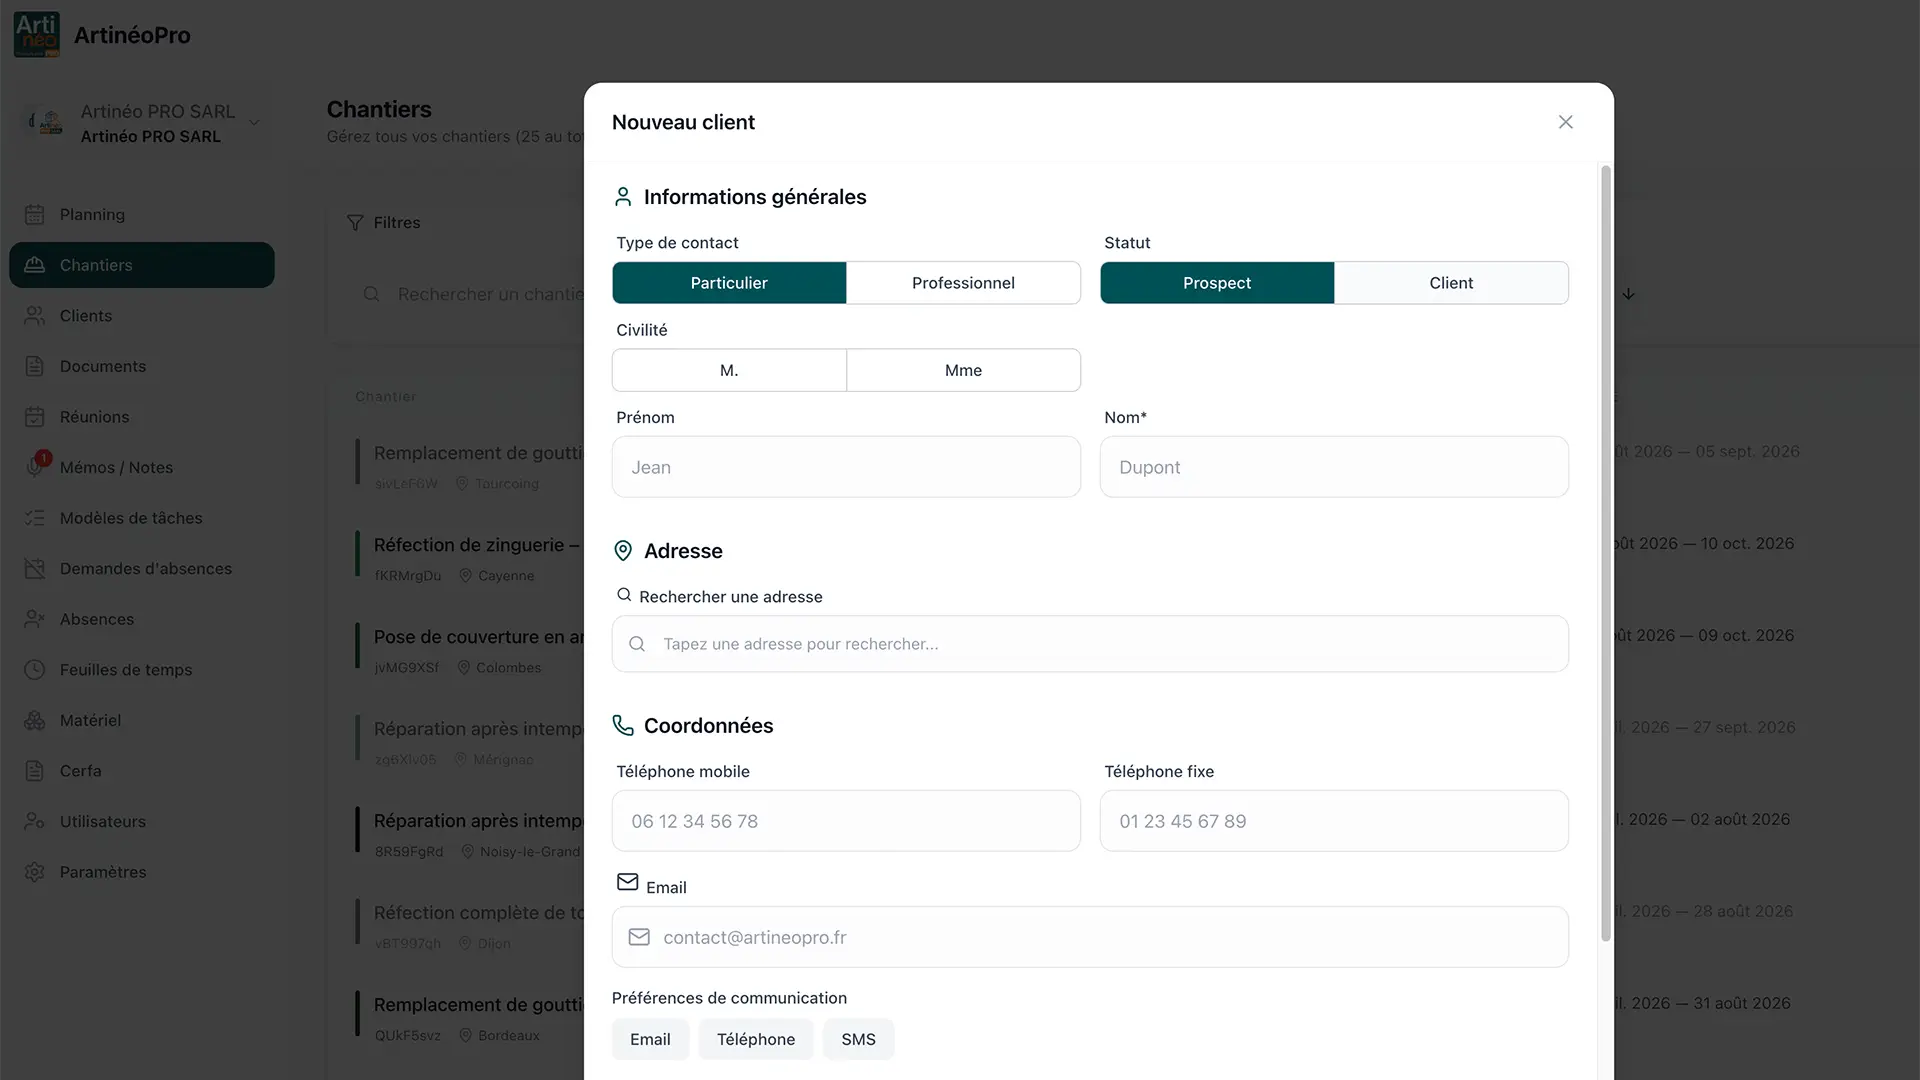Screen dimensions: 1920x1080
Task: Click the Filtres funnel icon
Action: (355, 222)
